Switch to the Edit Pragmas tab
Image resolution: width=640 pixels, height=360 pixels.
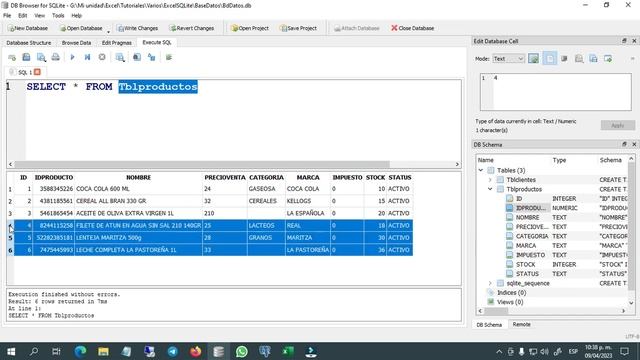point(117,42)
